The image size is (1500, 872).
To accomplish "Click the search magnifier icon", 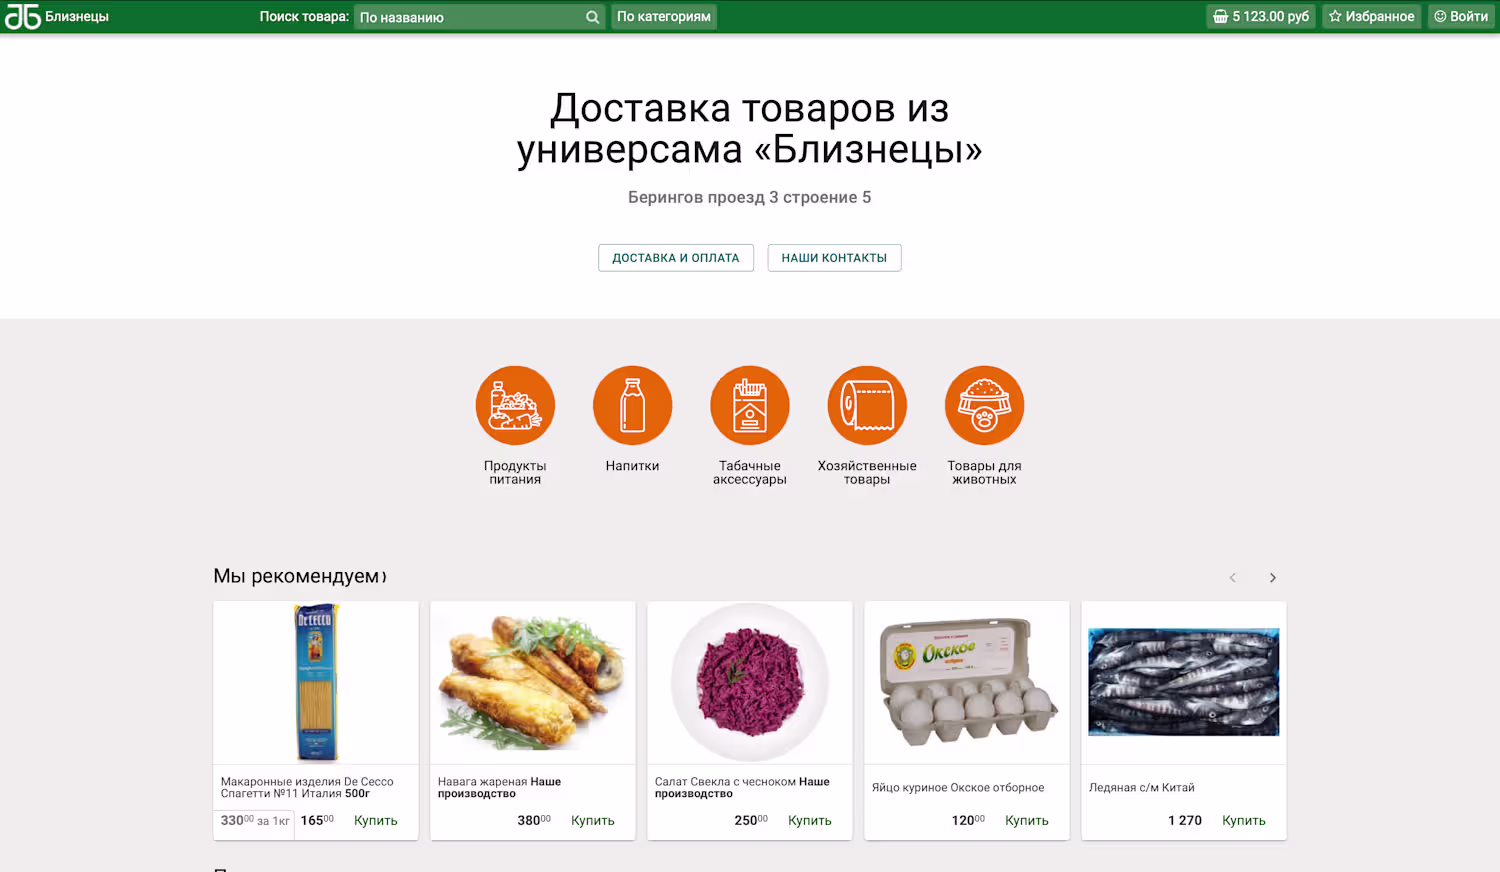I will 592,17.
